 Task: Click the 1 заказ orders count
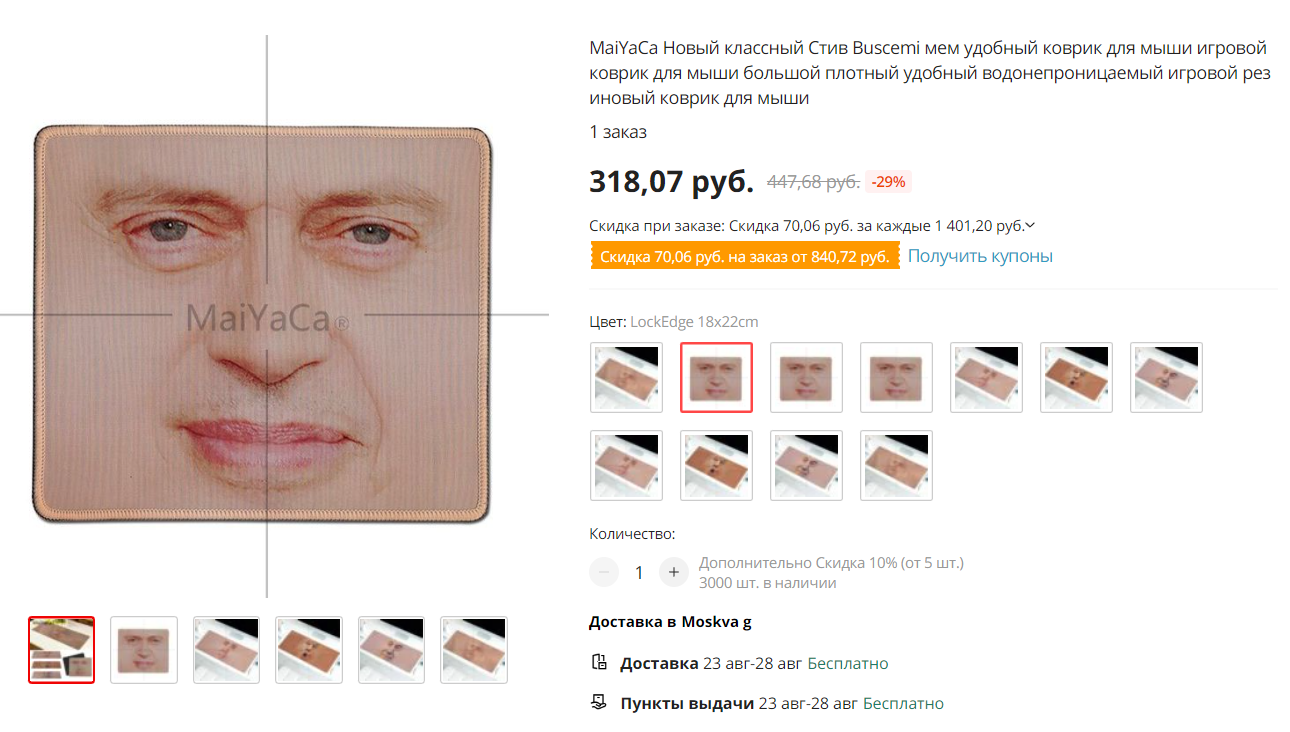(618, 132)
